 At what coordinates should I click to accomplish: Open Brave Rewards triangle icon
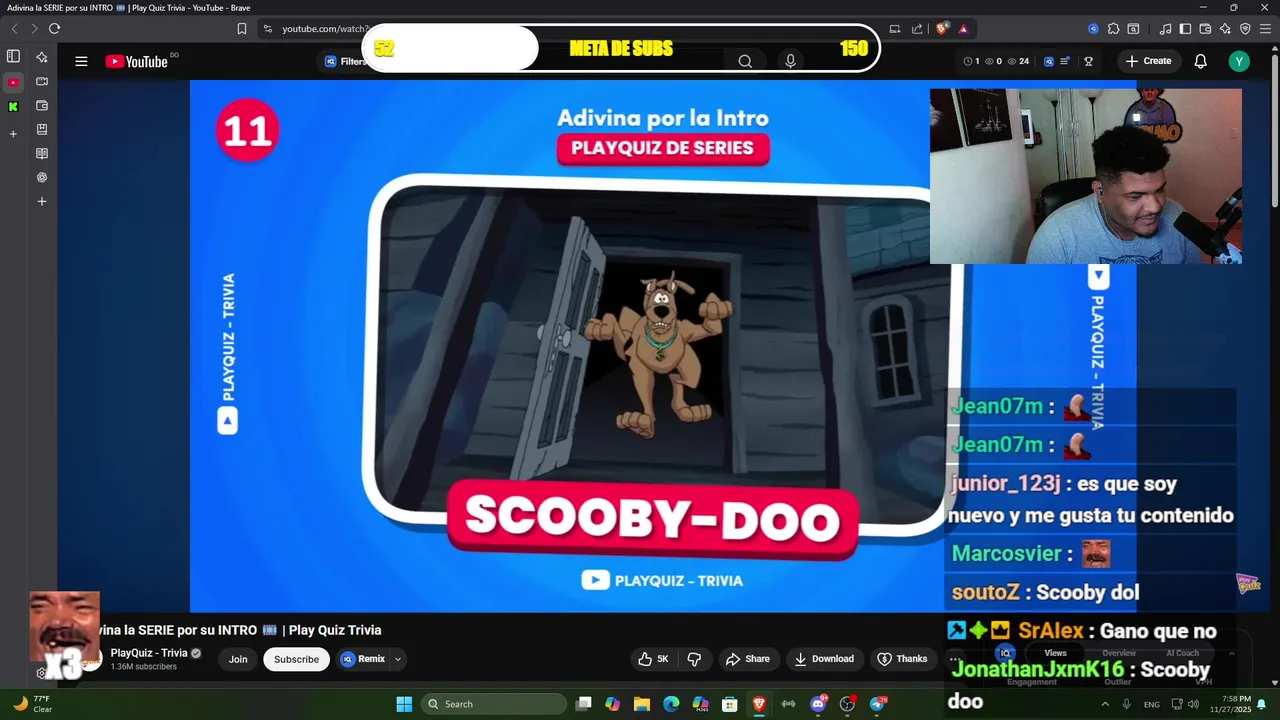coord(964,29)
